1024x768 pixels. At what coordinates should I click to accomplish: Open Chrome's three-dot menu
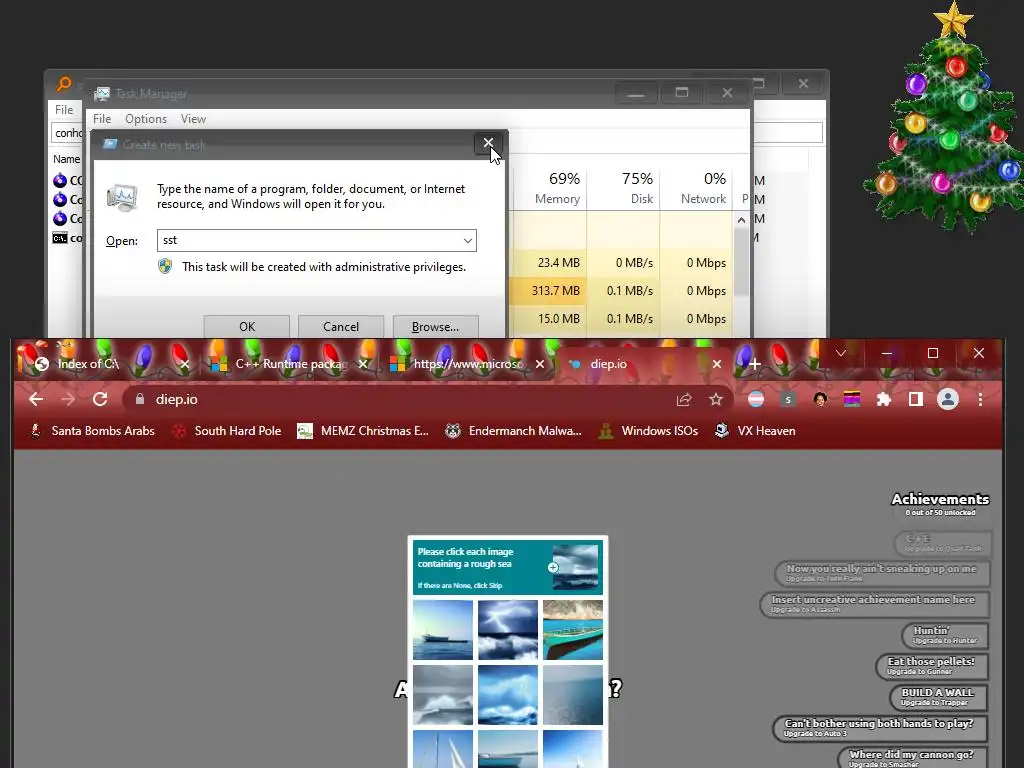pyautogui.click(x=980, y=399)
